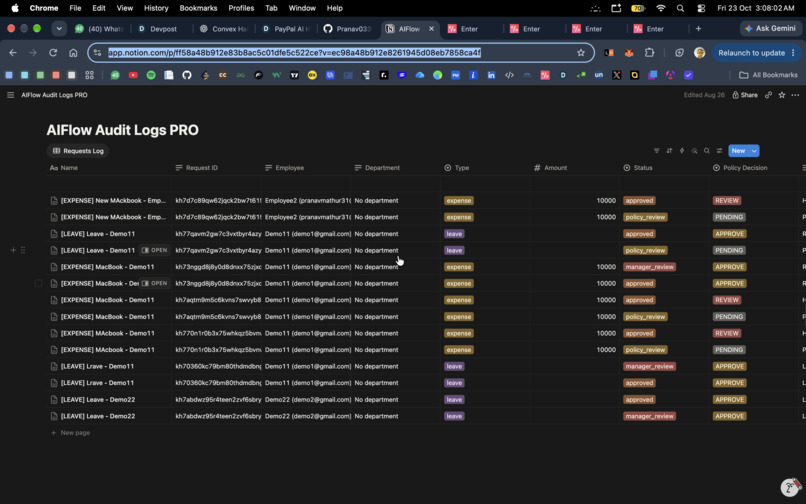Click the blue New button
The width and height of the screenshot is (806, 504).
pyautogui.click(x=738, y=151)
